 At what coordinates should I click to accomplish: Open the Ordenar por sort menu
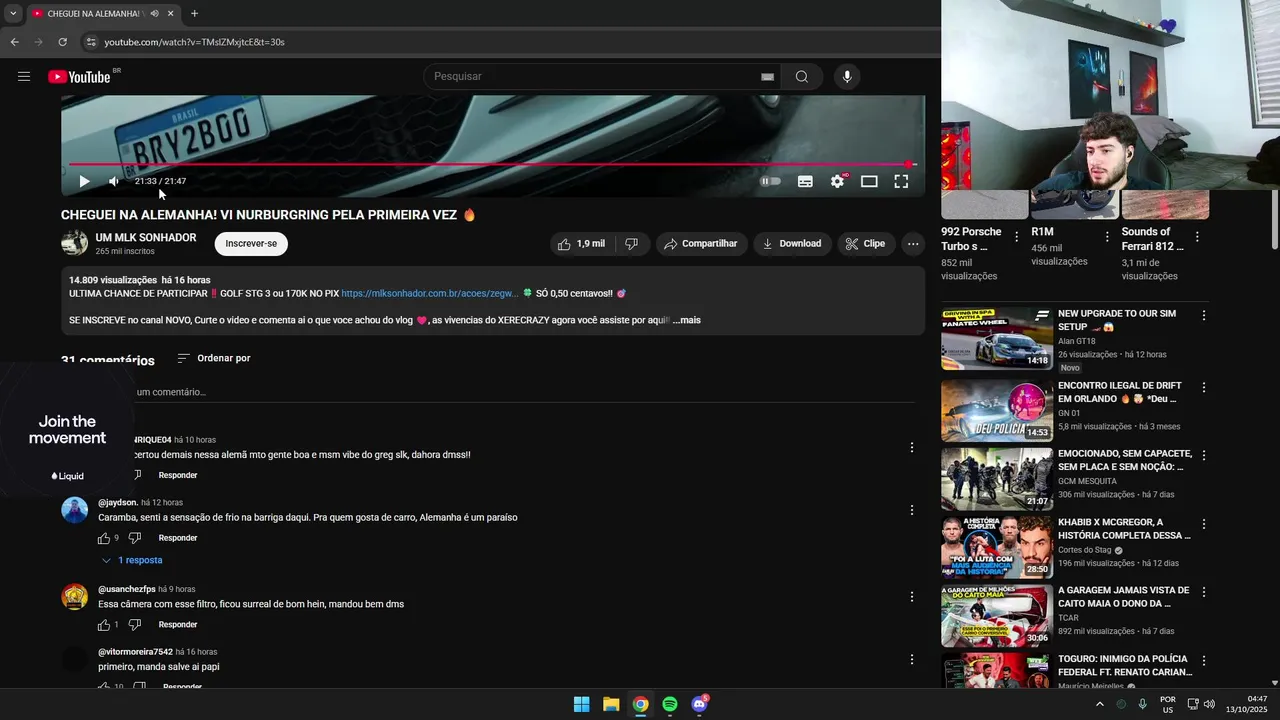[214, 358]
